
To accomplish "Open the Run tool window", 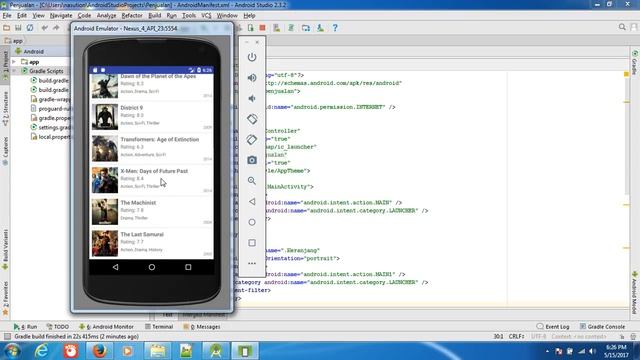I will (25, 327).
